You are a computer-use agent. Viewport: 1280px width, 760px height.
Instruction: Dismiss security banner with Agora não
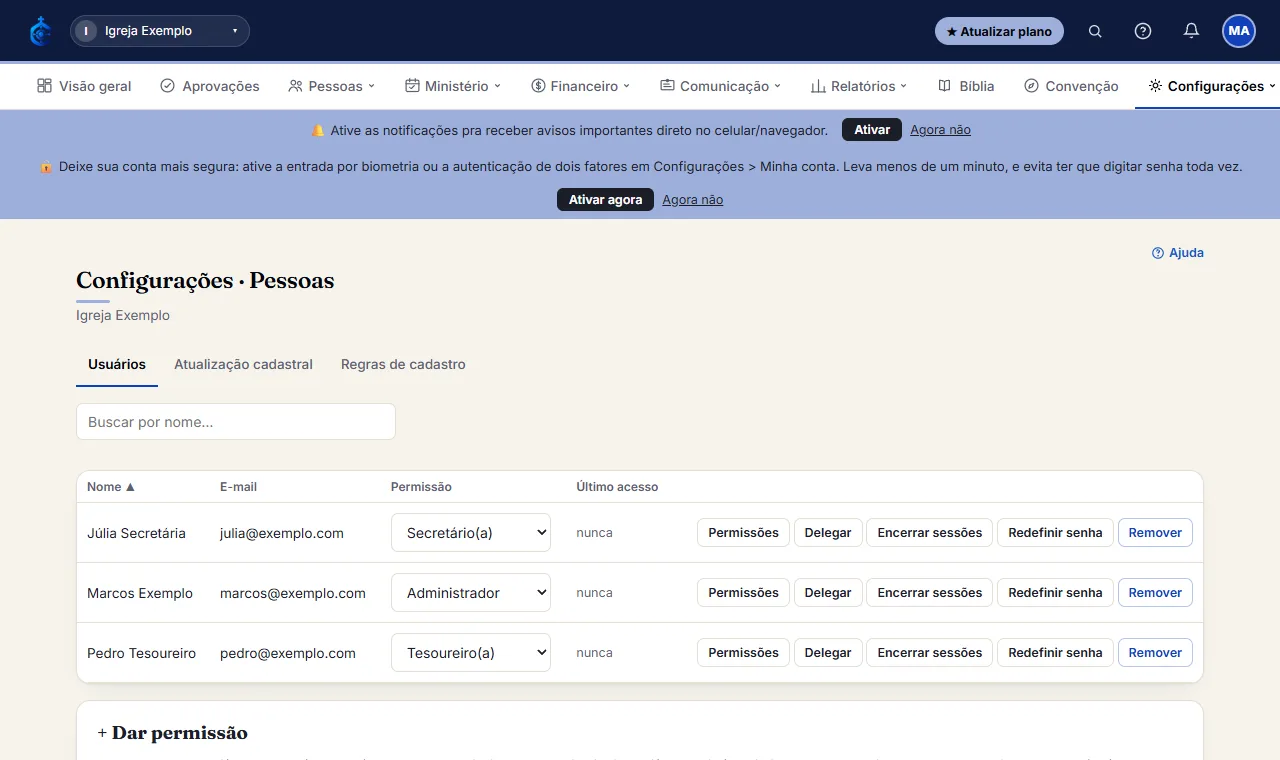692,200
